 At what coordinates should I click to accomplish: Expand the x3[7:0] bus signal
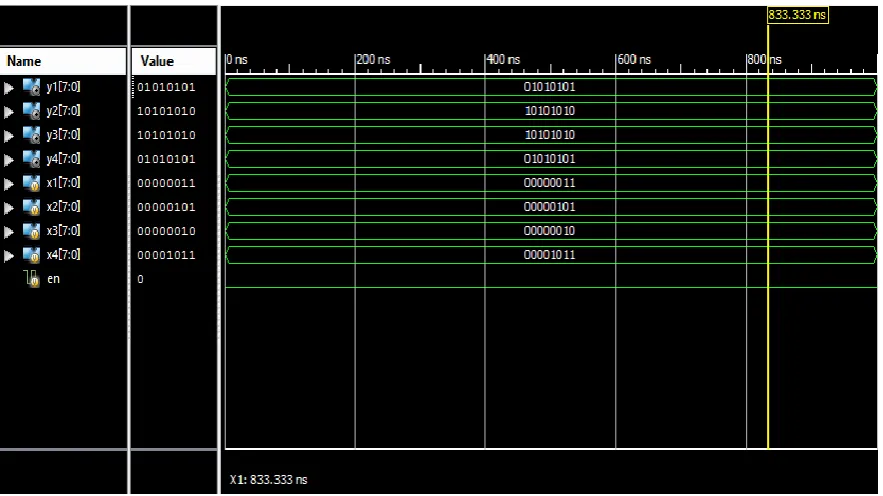point(8,232)
